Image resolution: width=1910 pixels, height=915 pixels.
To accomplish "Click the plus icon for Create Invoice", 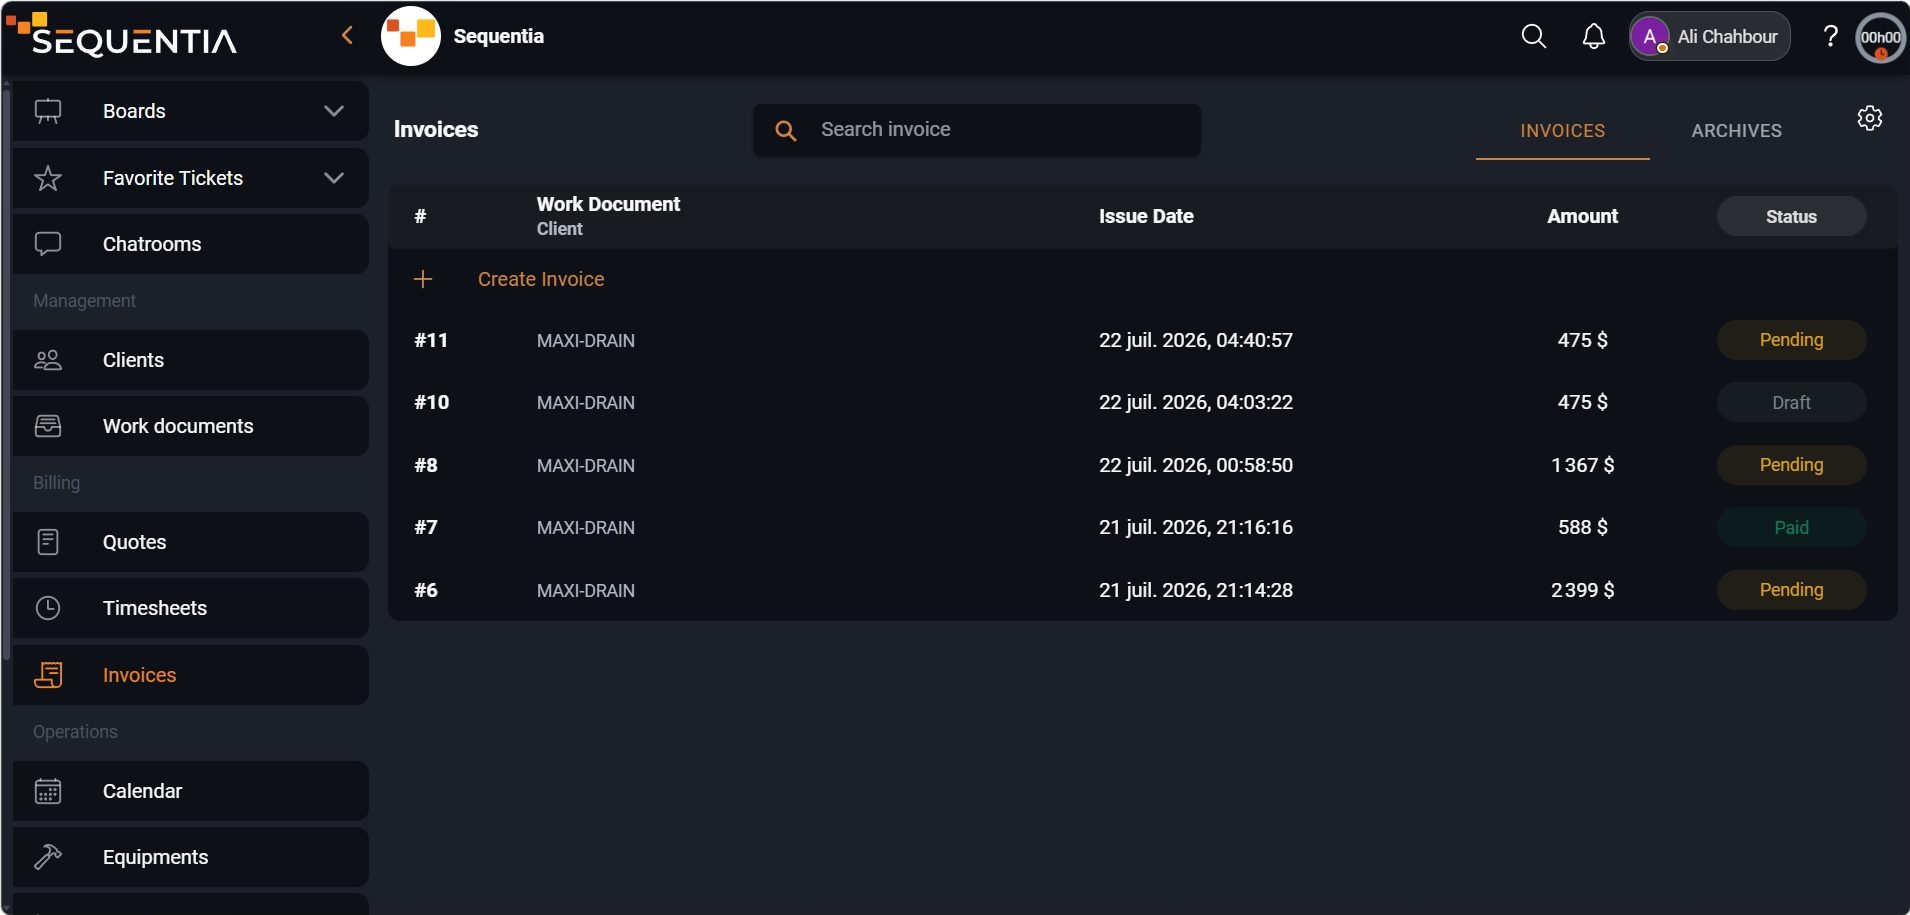I will [x=423, y=279].
